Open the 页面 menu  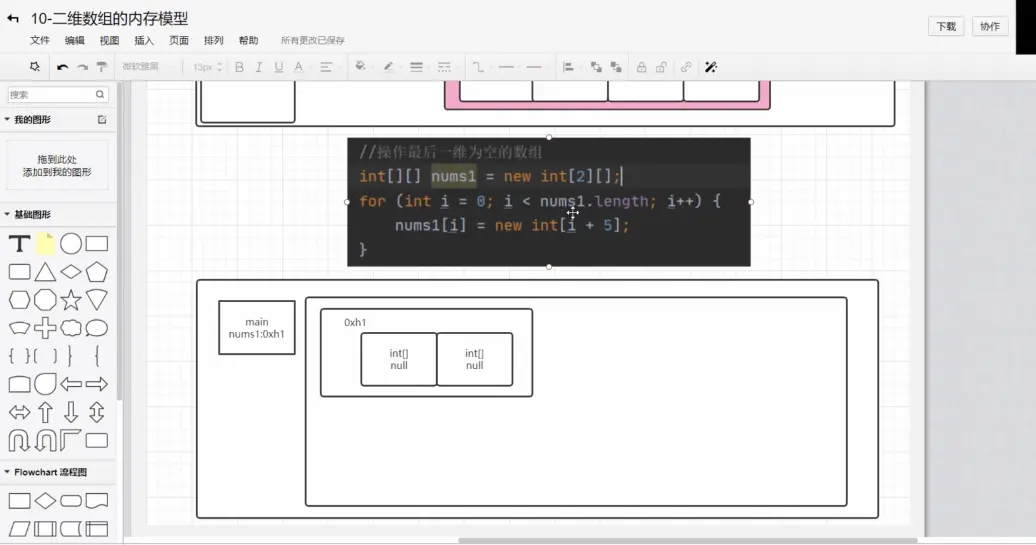(178, 40)
